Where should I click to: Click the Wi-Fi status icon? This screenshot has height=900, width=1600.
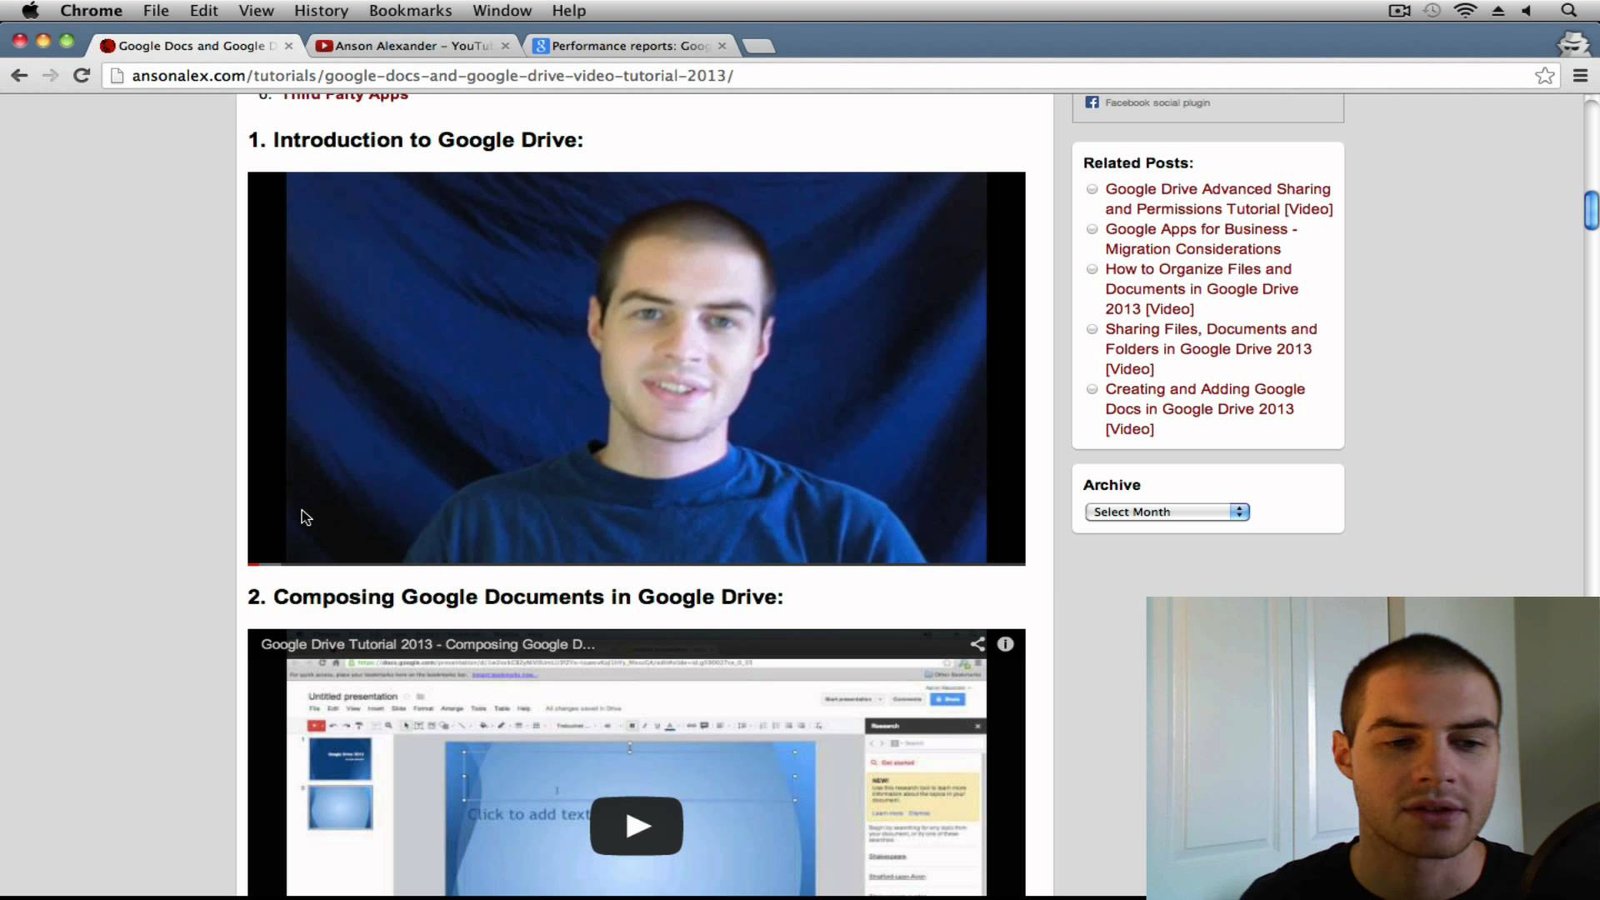click(1465, 11)
